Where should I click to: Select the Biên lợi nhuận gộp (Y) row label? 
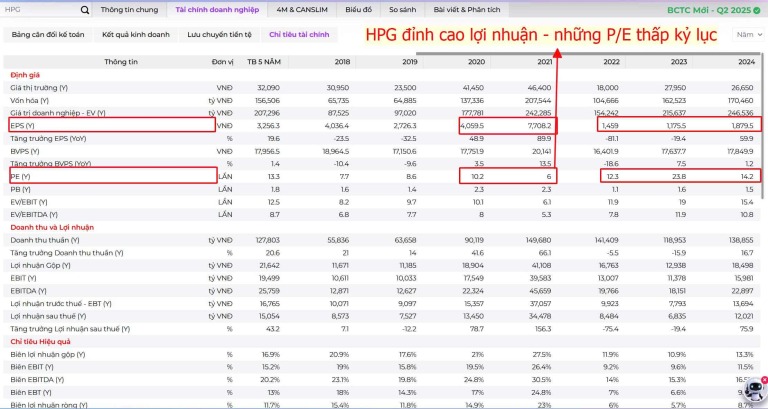(48, 354)
